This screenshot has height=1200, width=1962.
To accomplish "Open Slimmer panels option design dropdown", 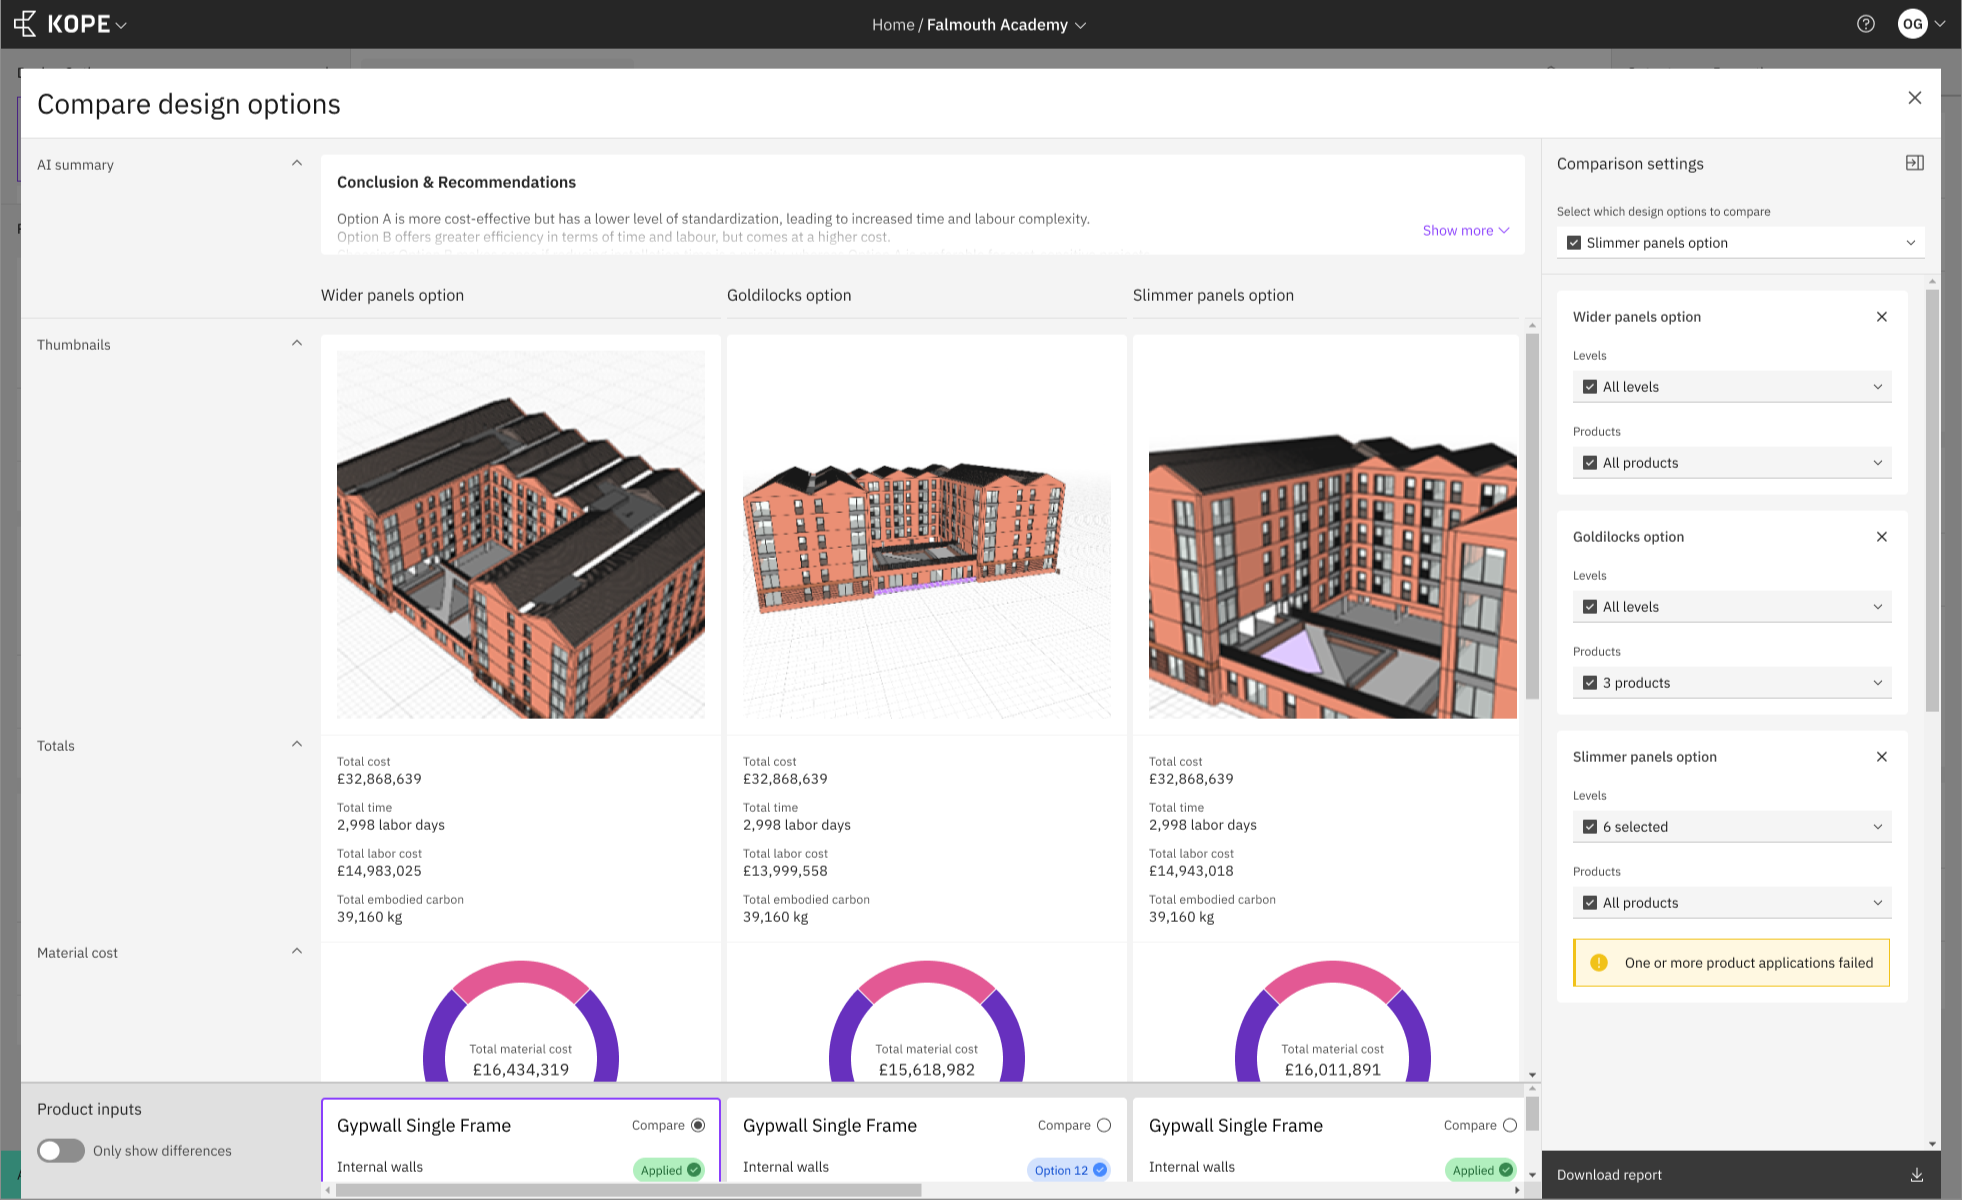I will tap(1910, 243).
